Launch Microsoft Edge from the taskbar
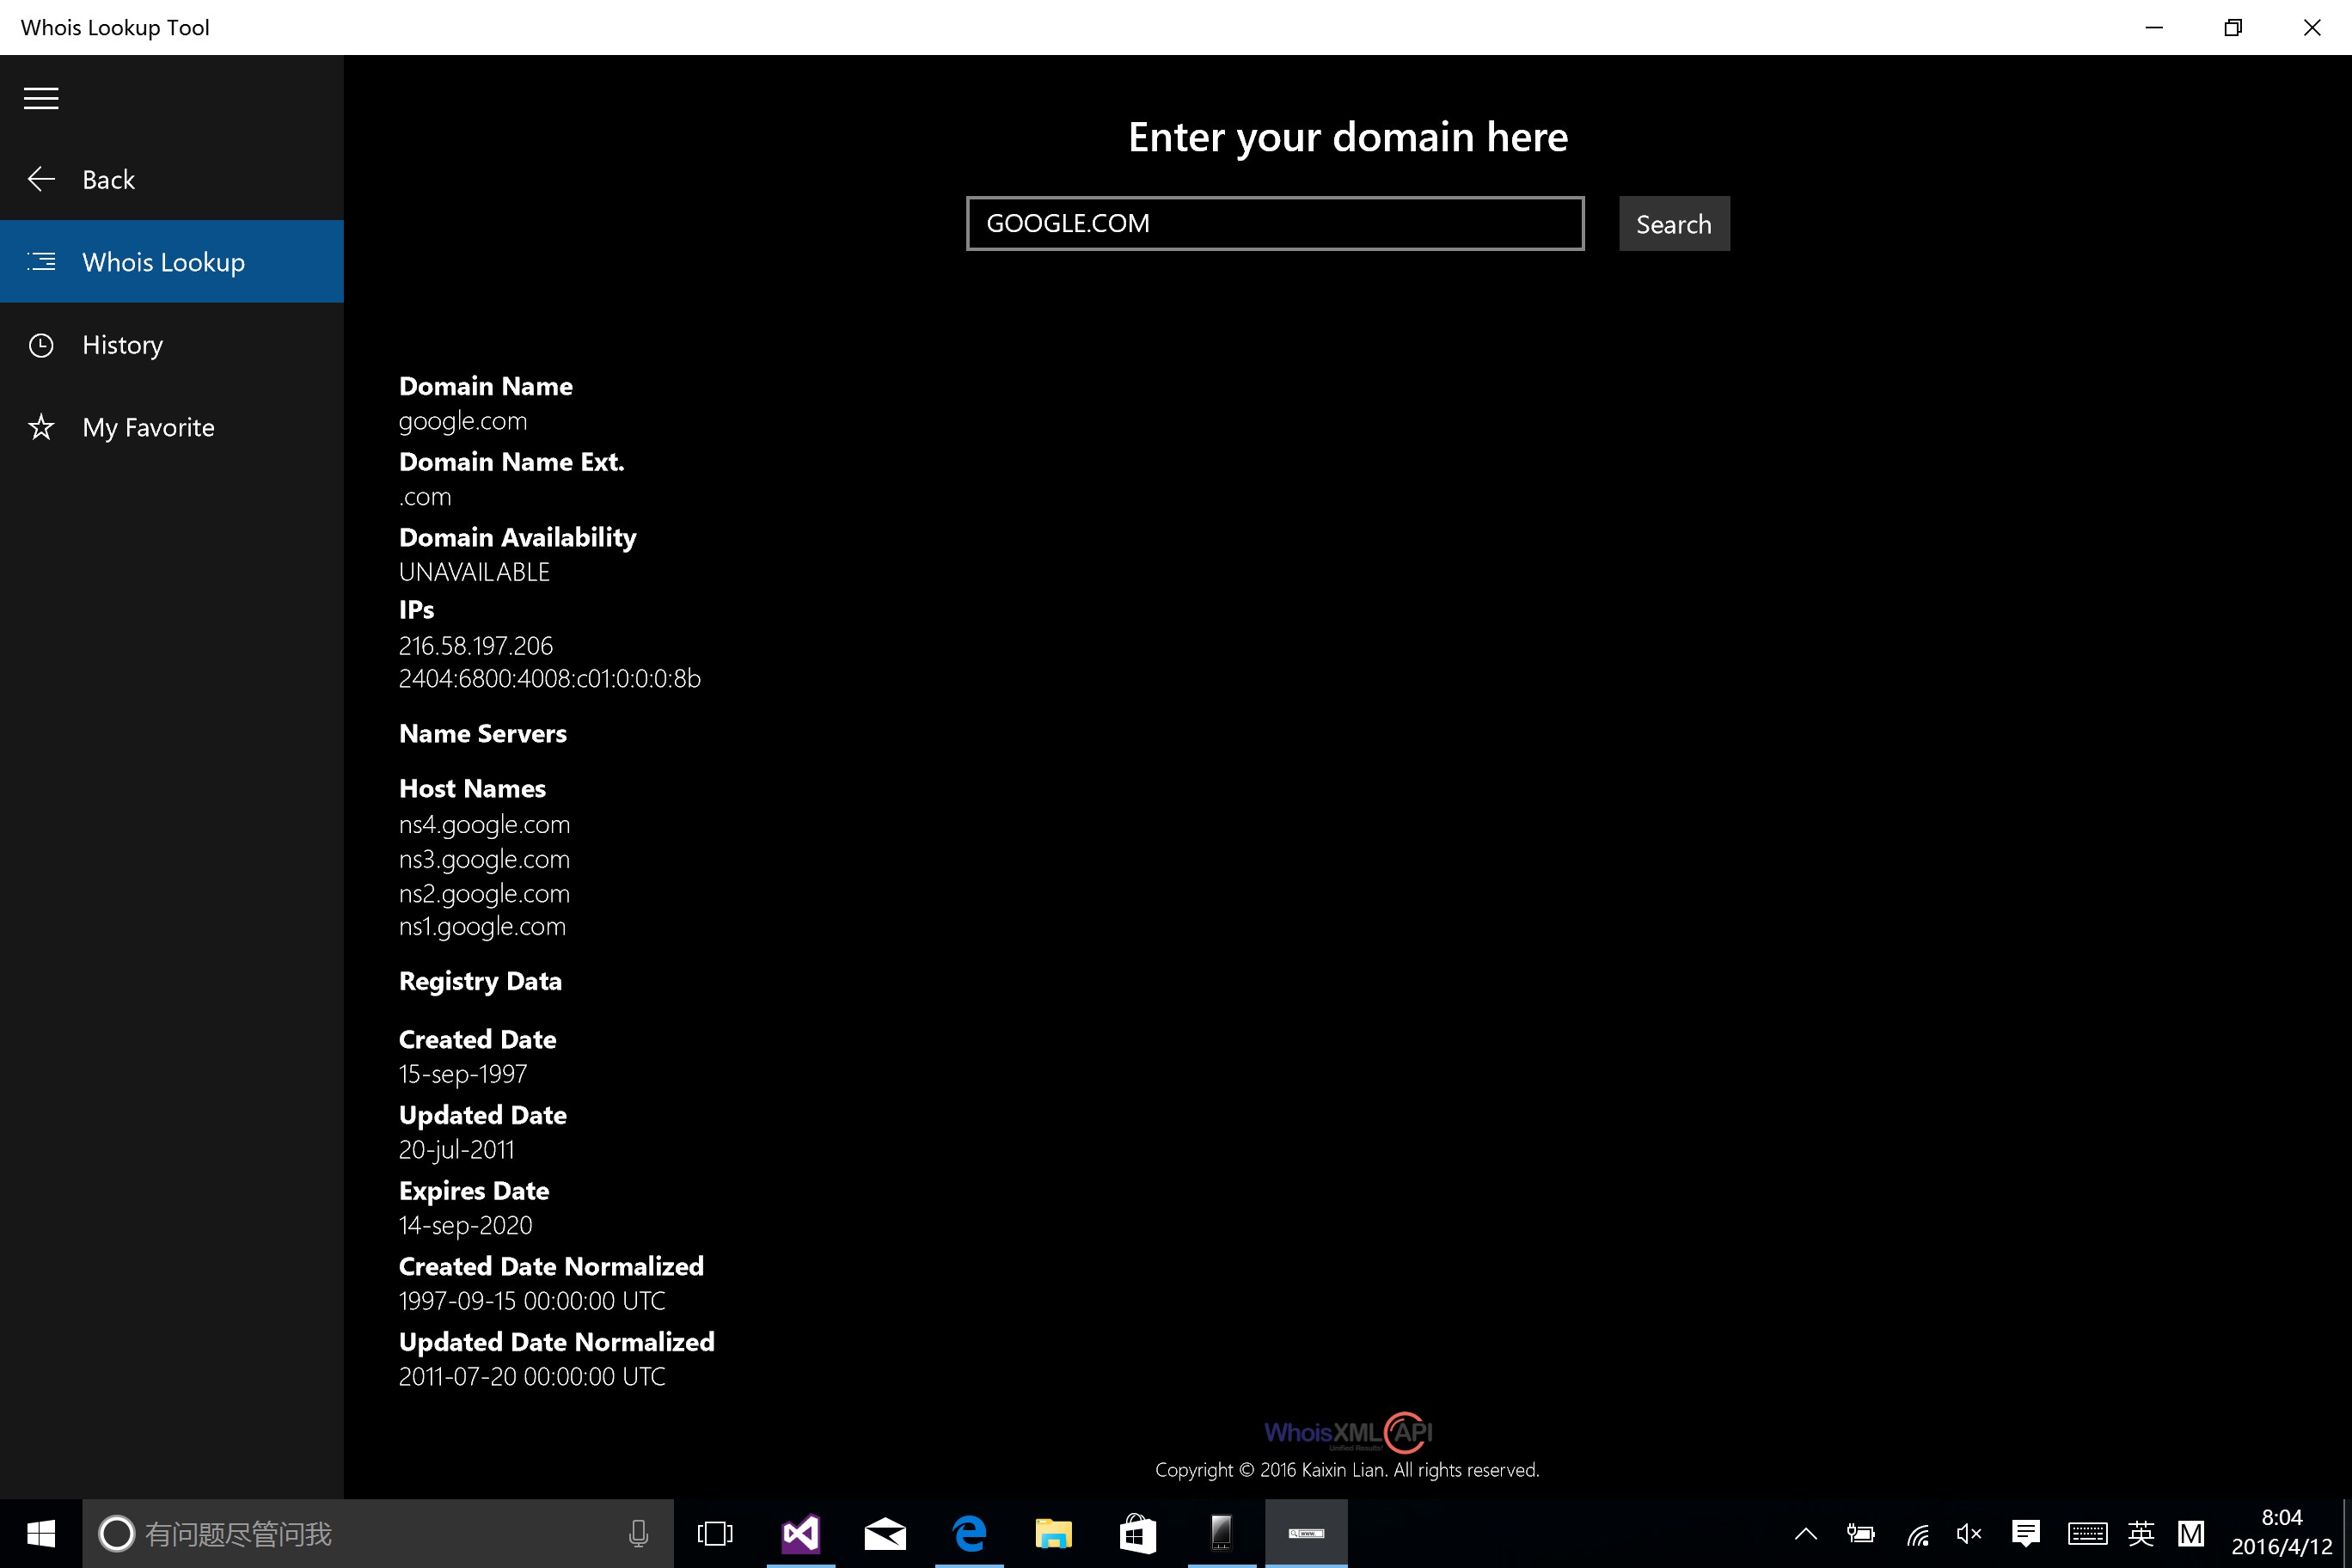The width and height of the screenshot is (2352, 1568). point(969,1533)
